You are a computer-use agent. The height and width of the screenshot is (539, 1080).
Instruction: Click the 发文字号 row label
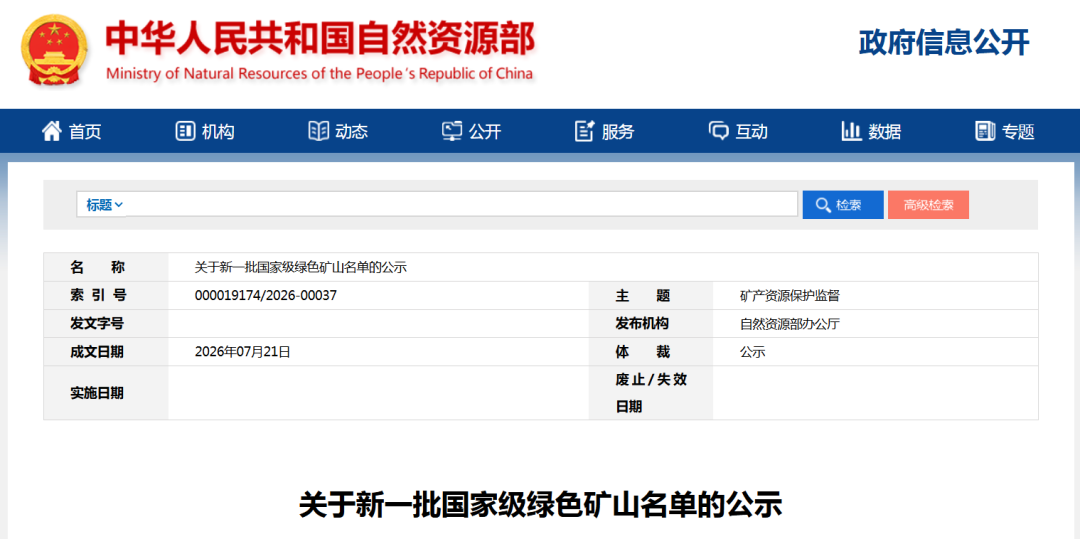[x=97, y=324]
